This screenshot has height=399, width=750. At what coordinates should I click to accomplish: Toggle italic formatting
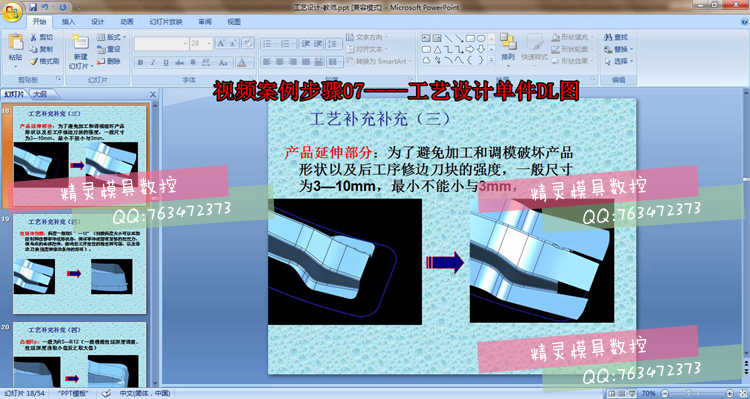(x=154, y=62)
